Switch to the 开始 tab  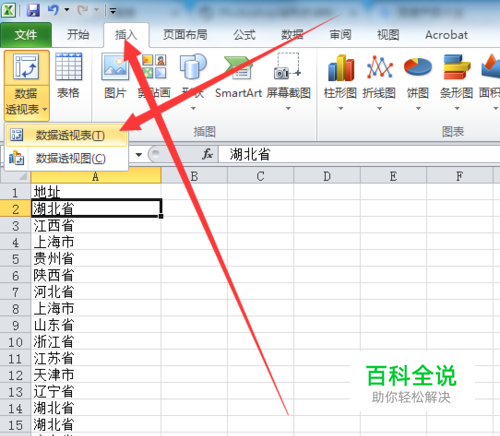[x=78, y=35]
